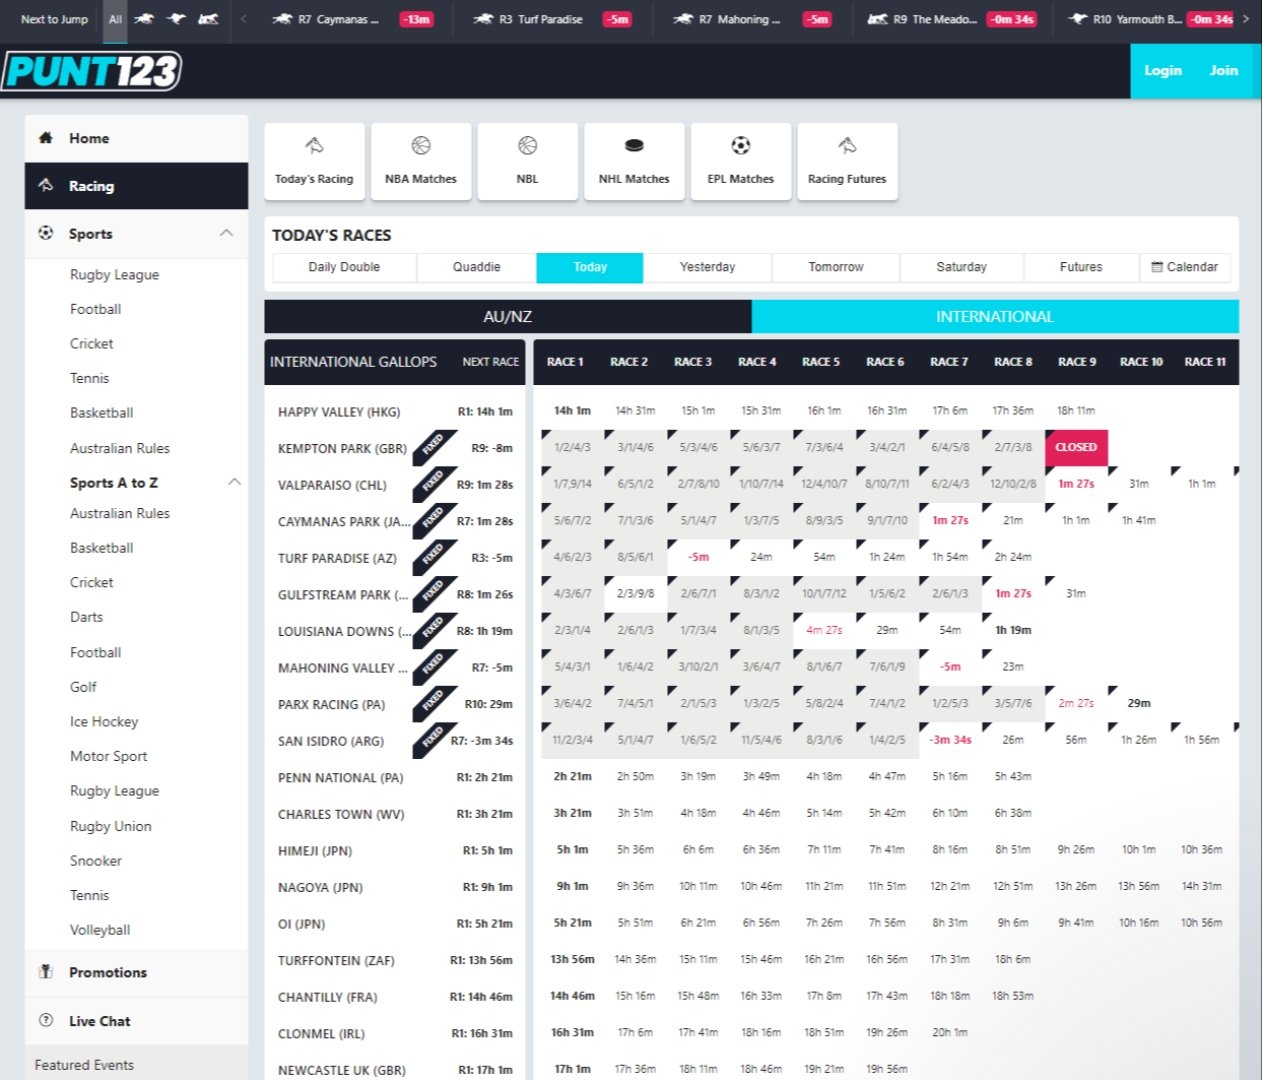Image resolution: width=1262 pixels, height=1080 pixels.
Task: Click the Join button
Action: 1224,71
